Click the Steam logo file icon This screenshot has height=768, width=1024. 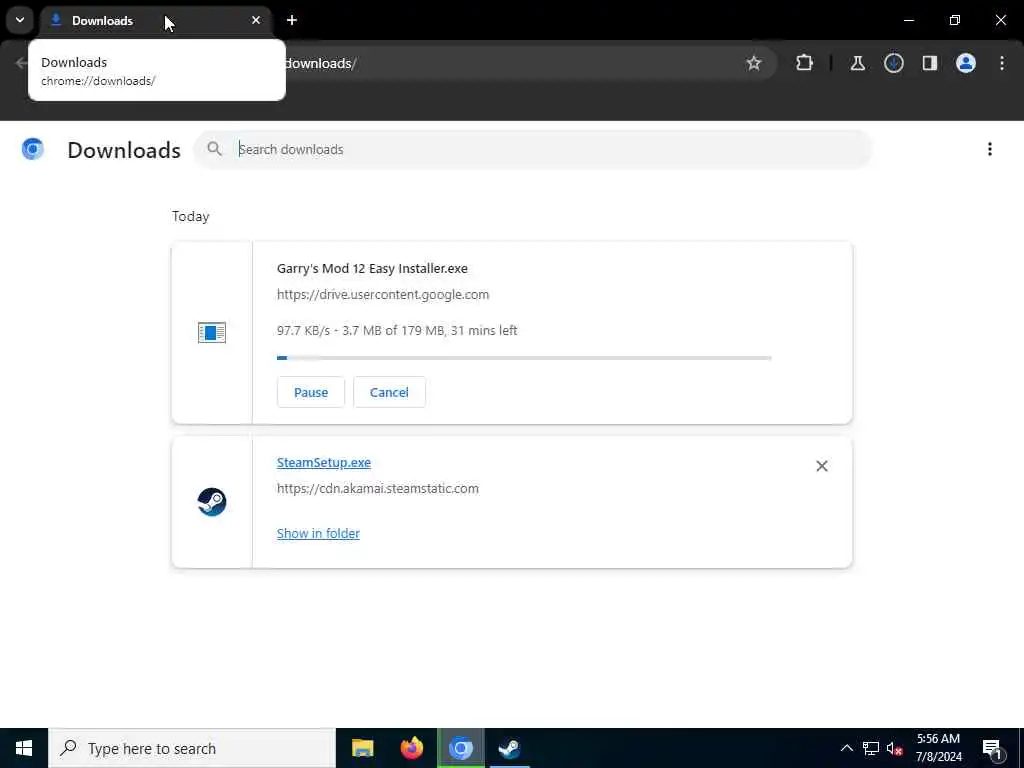click(212, 502)
